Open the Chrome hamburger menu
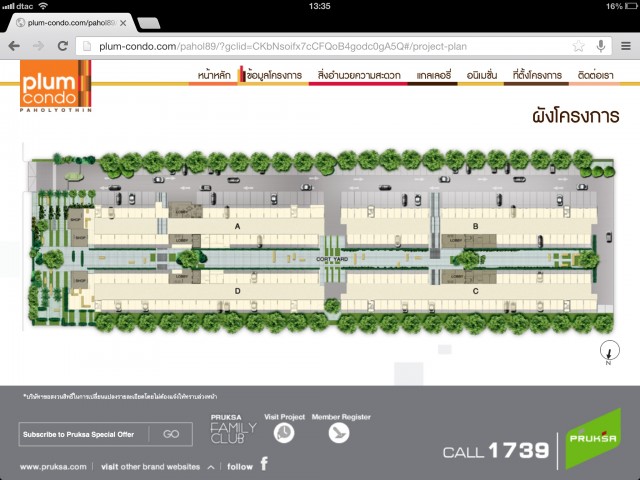The width and height of the screenshot is (640, 480). pos(626,46)
